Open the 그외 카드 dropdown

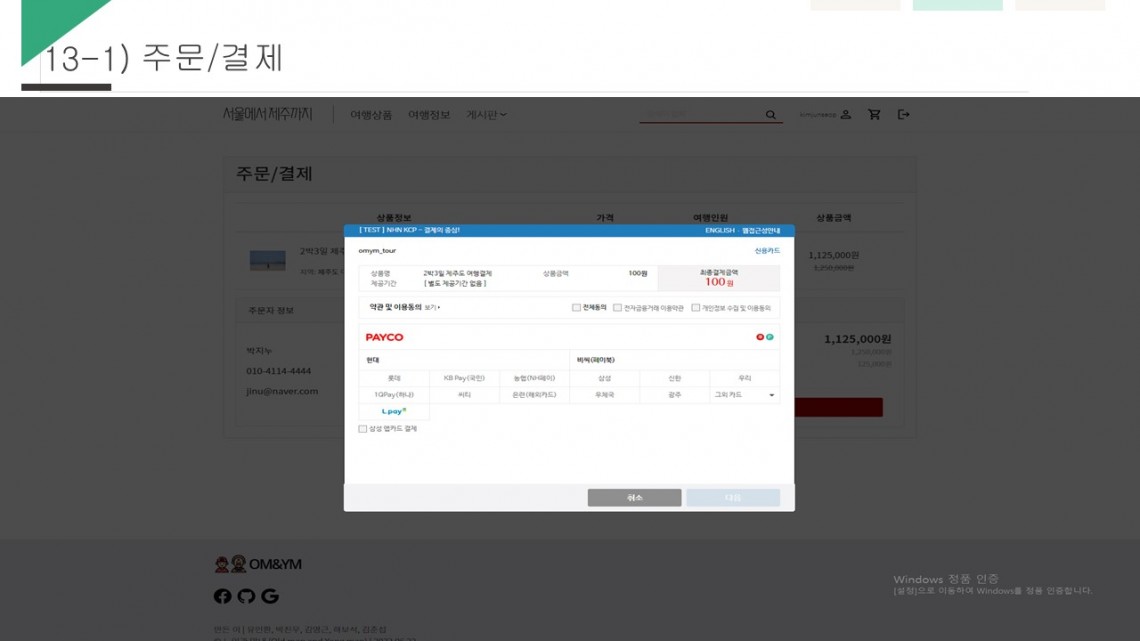(x=744, y=395)
